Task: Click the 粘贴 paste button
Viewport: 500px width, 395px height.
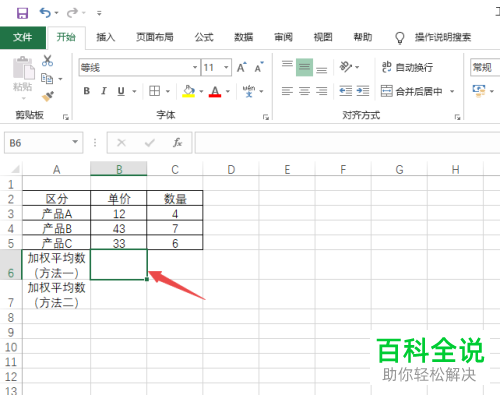Action: [x=23, y=77]
